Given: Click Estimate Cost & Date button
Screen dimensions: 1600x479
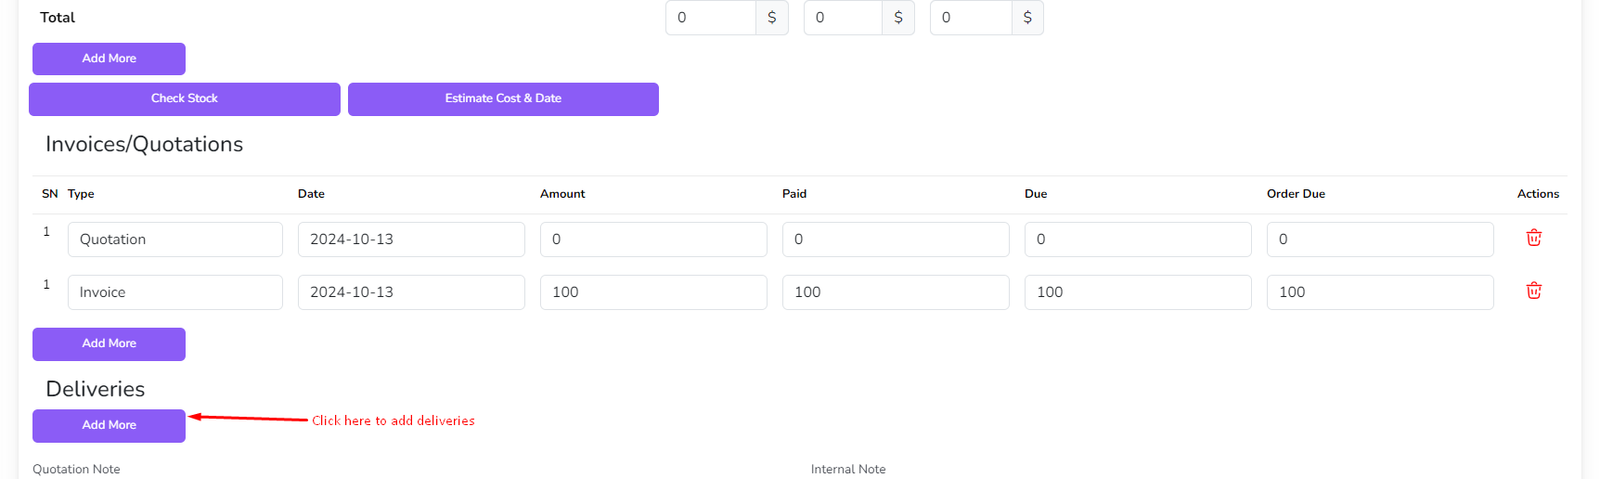Looking at the screenshot, I should tap(503, 99).
